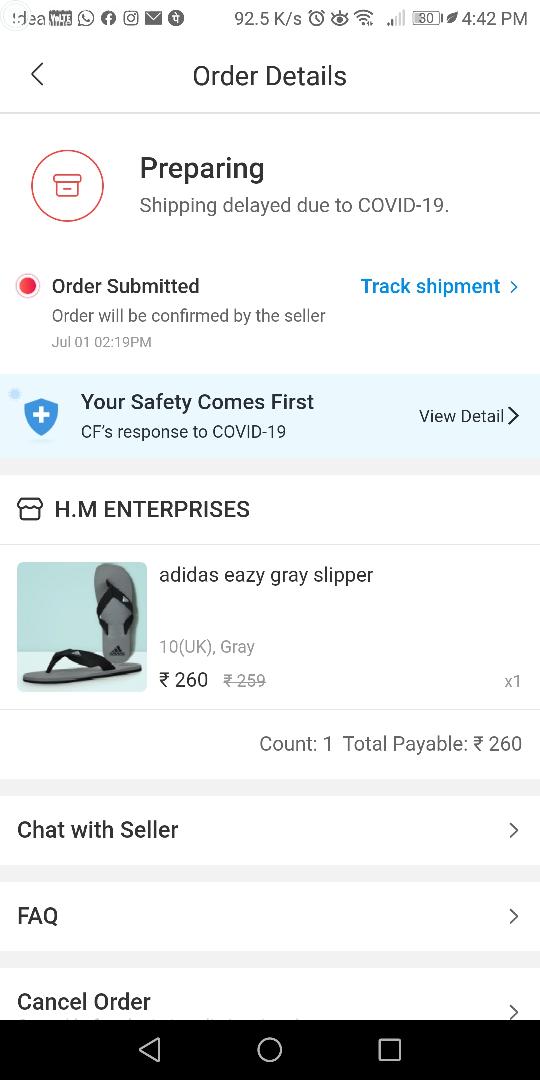Tap the Android home circle button
Image resolution: width=540 pixels, height=1080 pixels.
point(269,1050)
